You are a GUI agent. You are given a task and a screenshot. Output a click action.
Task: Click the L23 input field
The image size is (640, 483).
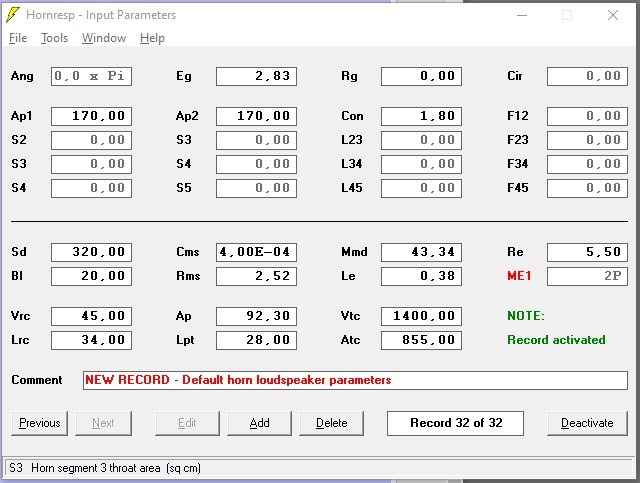coord(421,140)
